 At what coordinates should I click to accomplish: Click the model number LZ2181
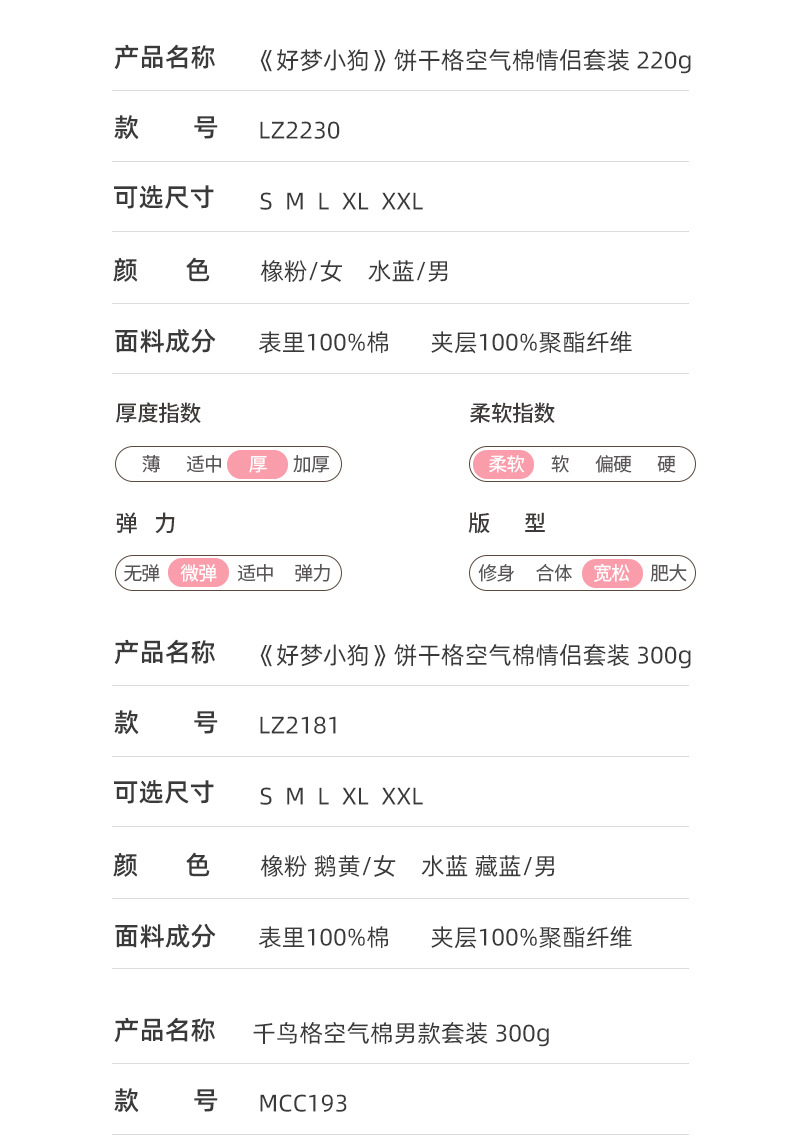point(299,725)
